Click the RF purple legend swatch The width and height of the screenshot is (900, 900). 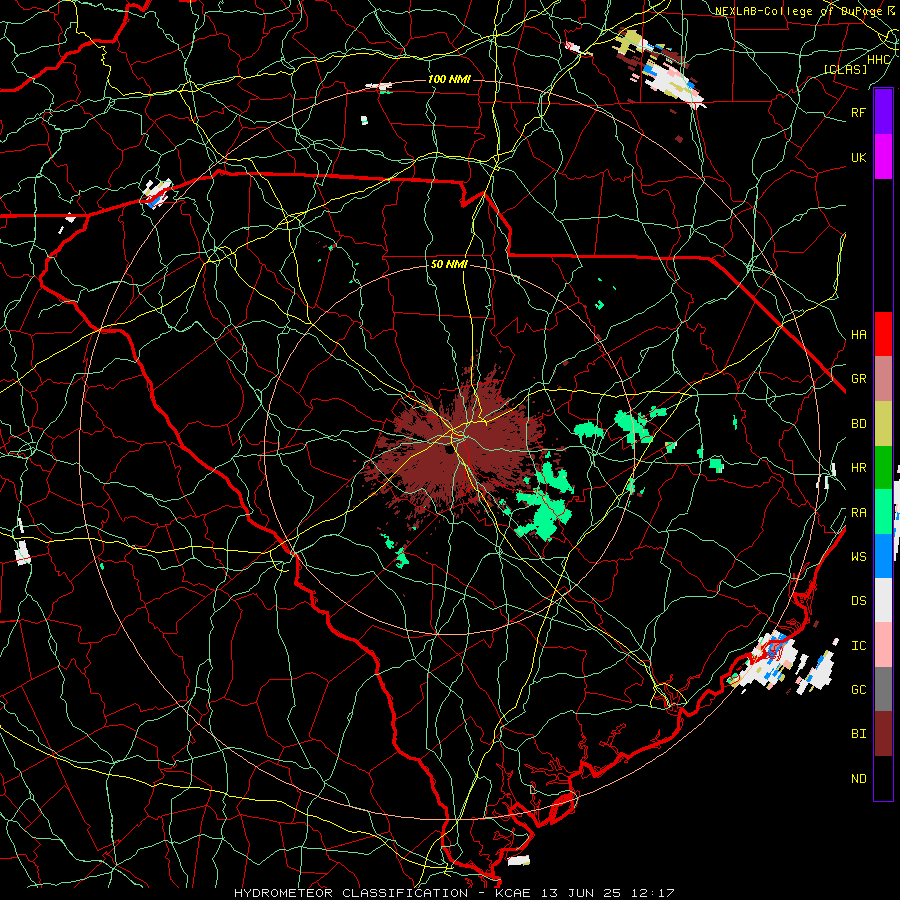883,111
